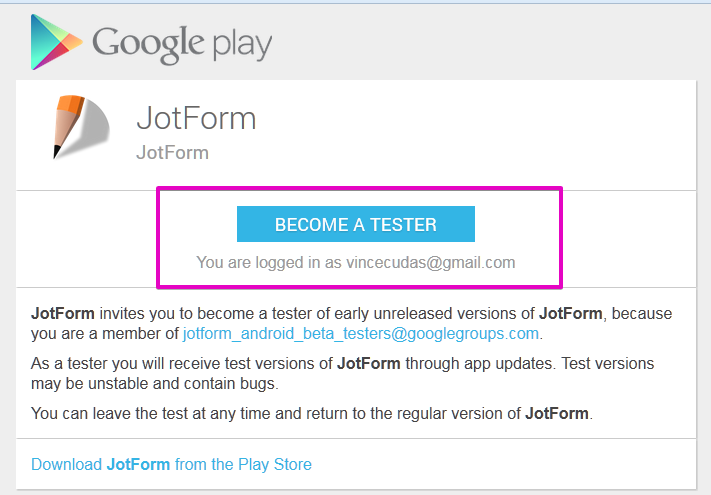
Task: Click the gray Google wordmark in the header
Action: click(x=149, y=43)
